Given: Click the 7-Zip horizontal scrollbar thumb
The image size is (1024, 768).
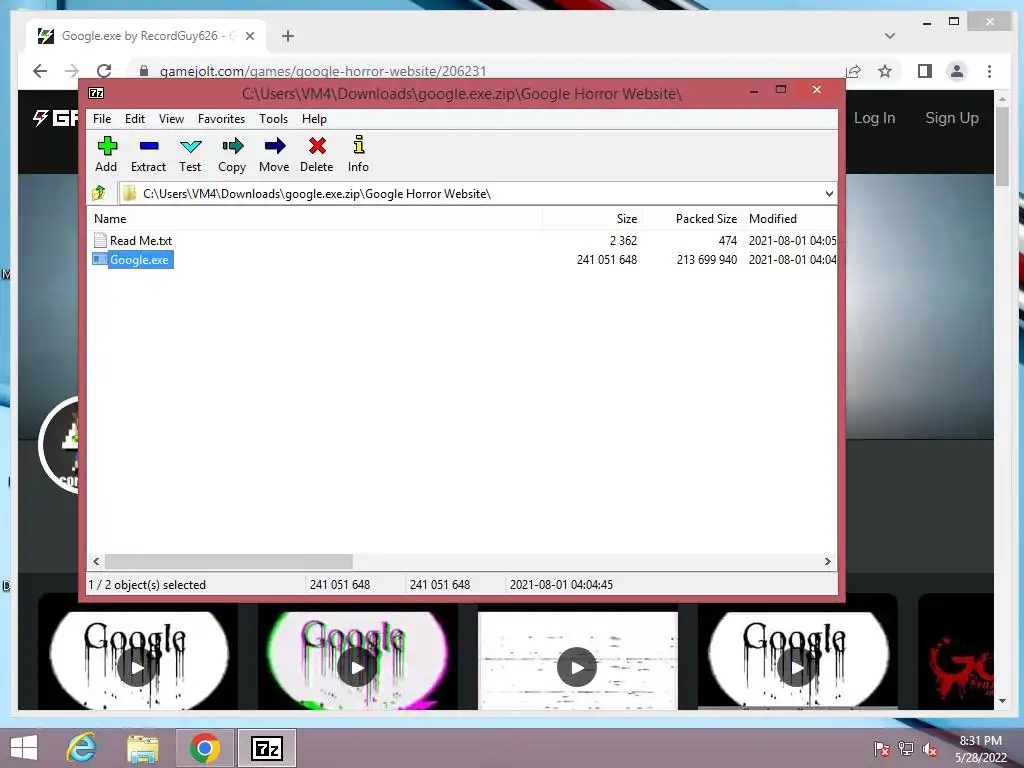Looking at the screenshot, I should [x=229, y=562].
